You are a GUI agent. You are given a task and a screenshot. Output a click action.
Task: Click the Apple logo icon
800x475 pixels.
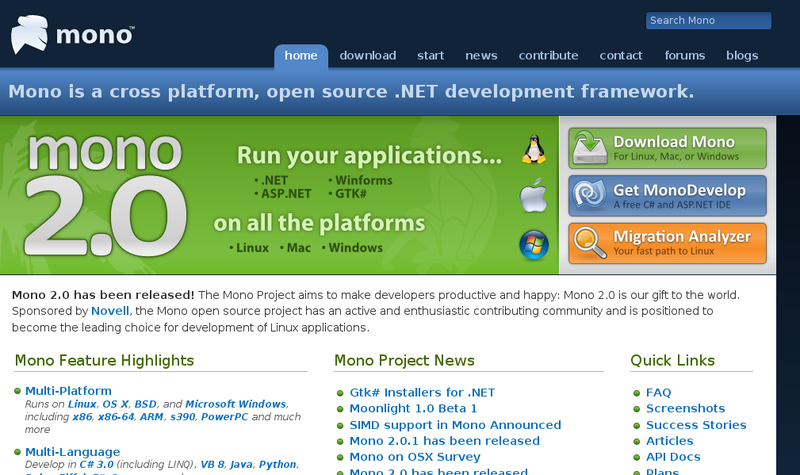tap(534, 195)
